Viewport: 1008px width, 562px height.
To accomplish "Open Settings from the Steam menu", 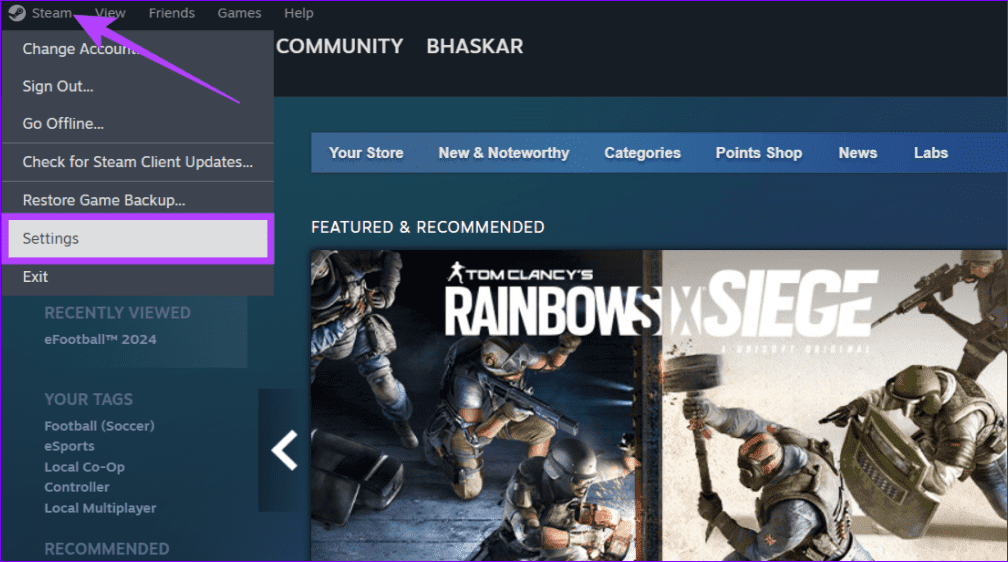I will pos(138,239).
